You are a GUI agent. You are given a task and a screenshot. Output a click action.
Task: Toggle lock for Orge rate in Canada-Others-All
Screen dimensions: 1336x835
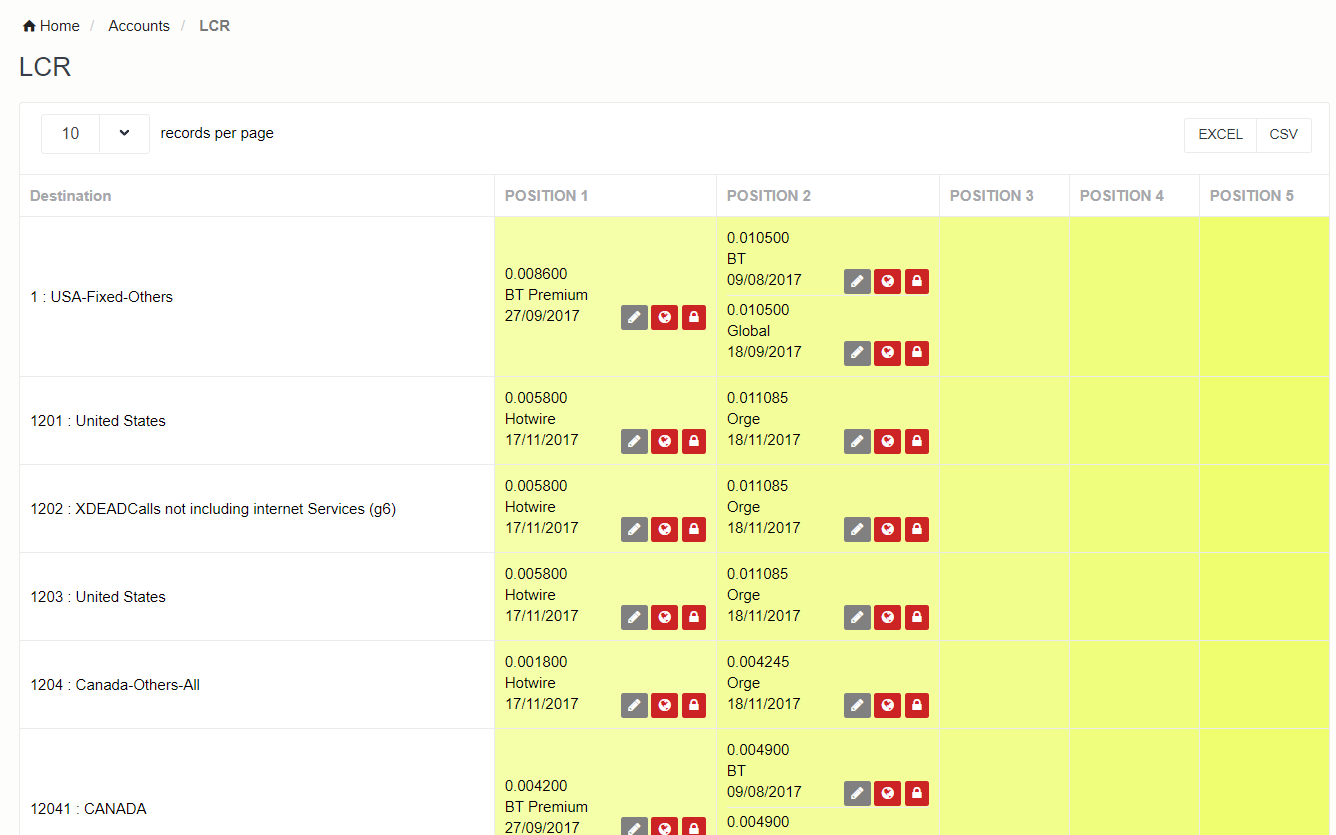(917, 705)
